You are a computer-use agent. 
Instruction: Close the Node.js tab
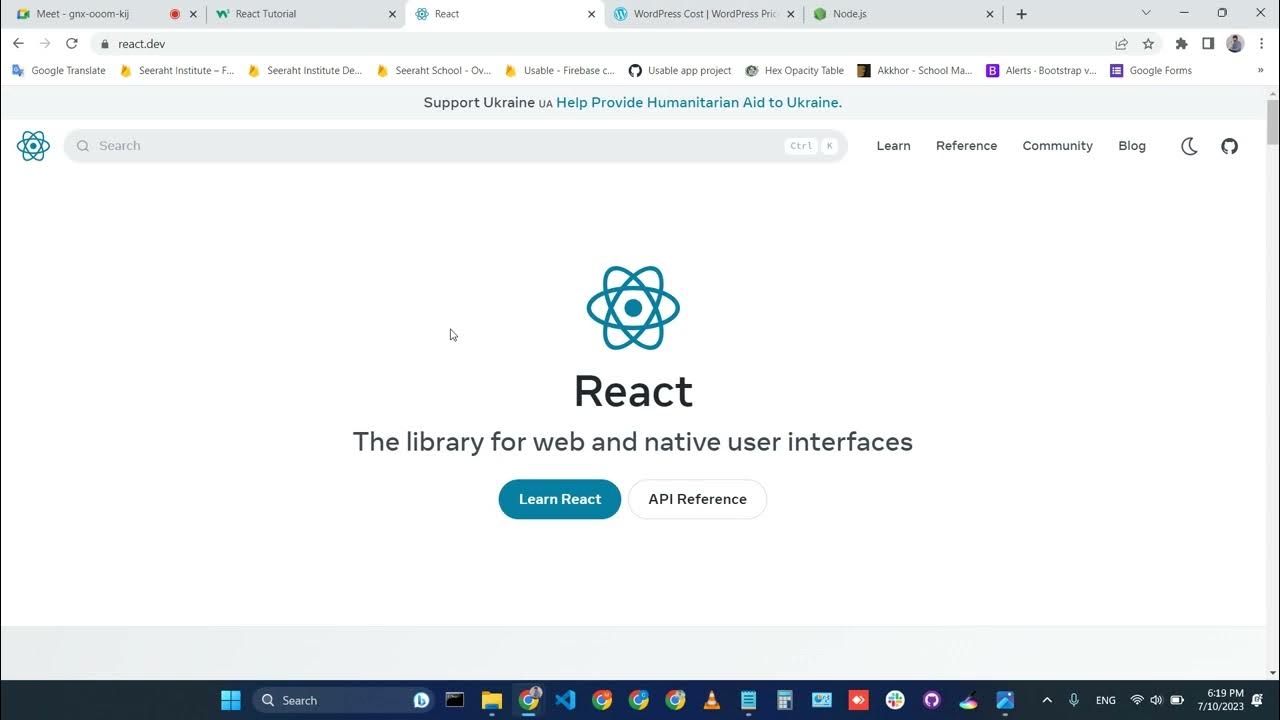(990, 14)
